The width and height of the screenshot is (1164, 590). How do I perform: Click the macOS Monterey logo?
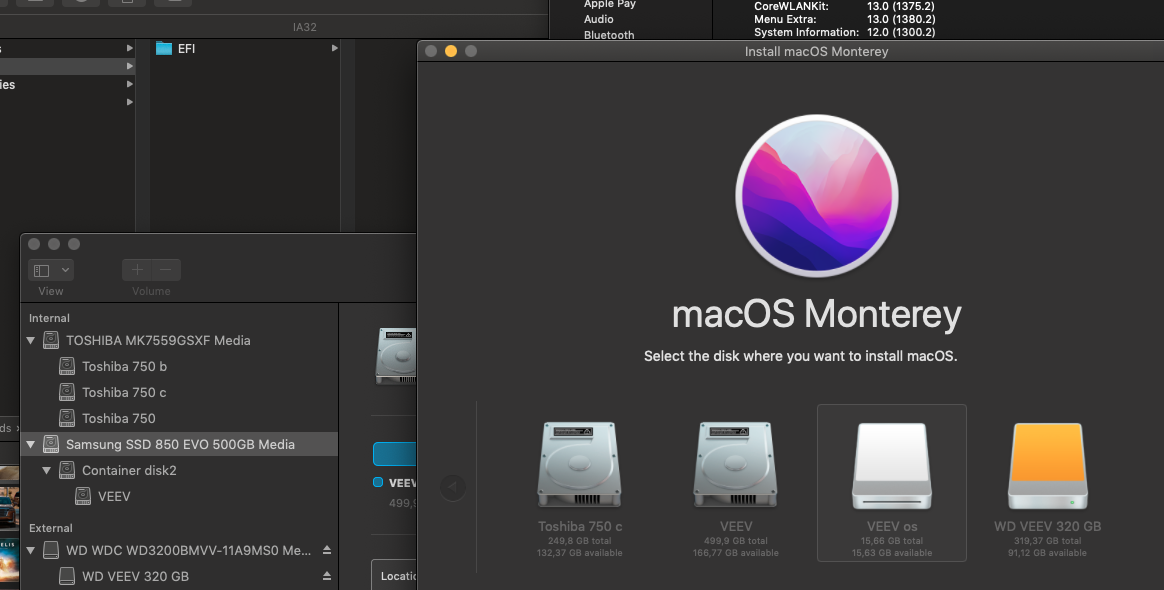click(817, 196)
